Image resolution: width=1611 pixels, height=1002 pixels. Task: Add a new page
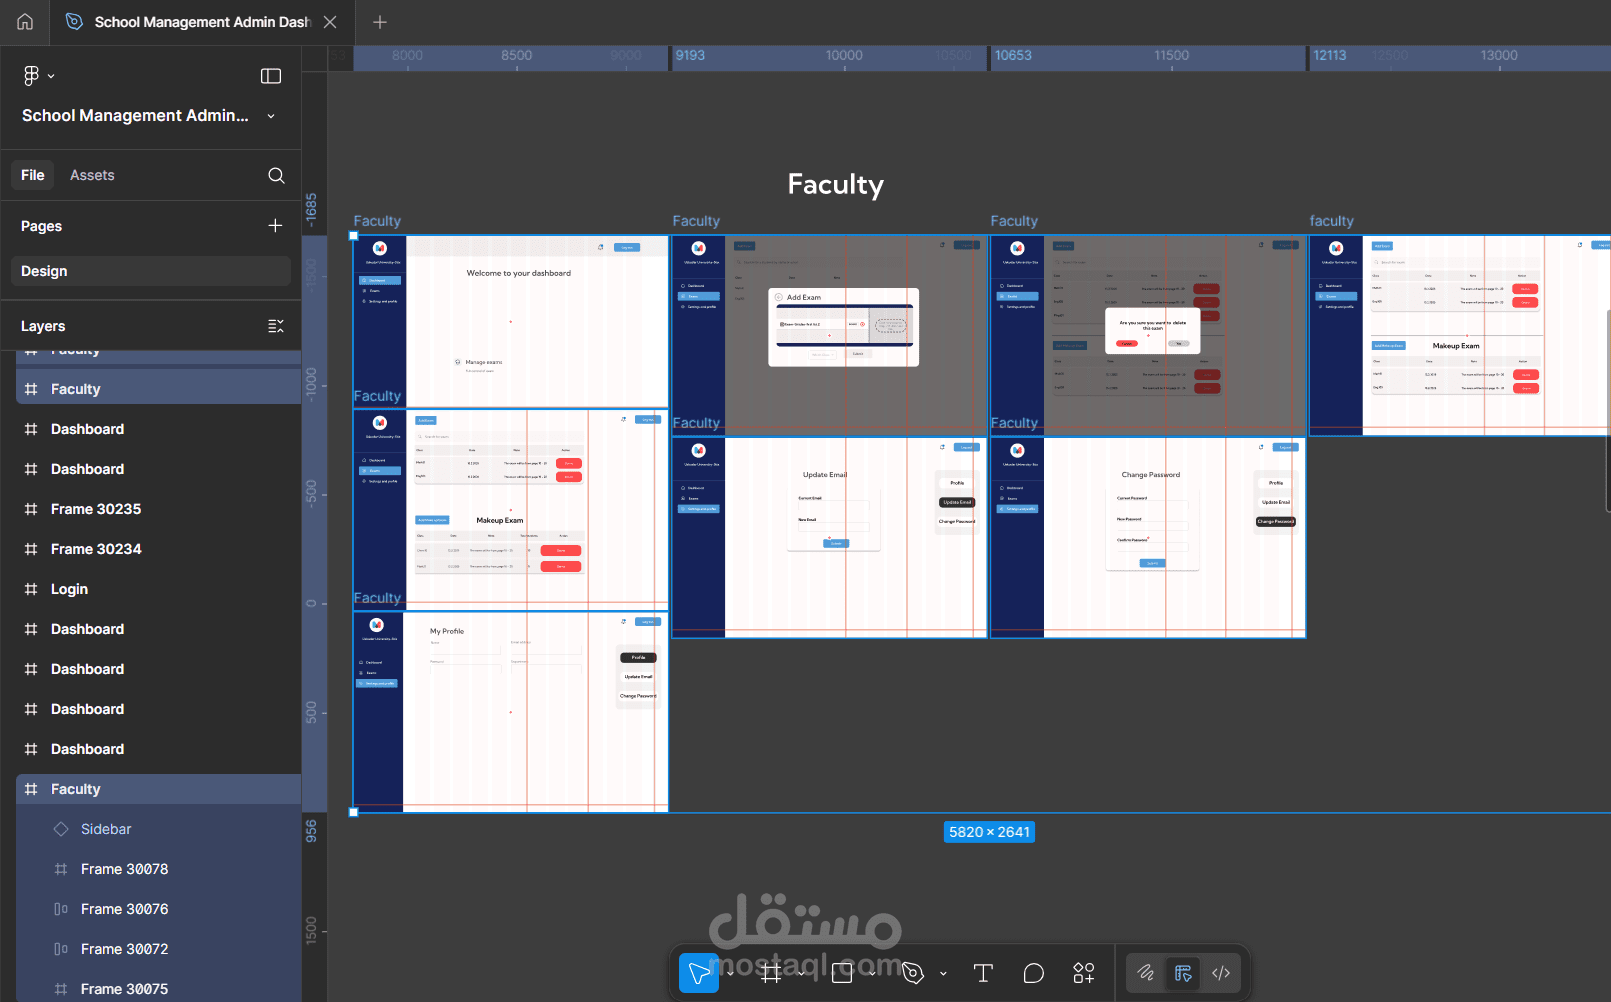tap(275, 226)
